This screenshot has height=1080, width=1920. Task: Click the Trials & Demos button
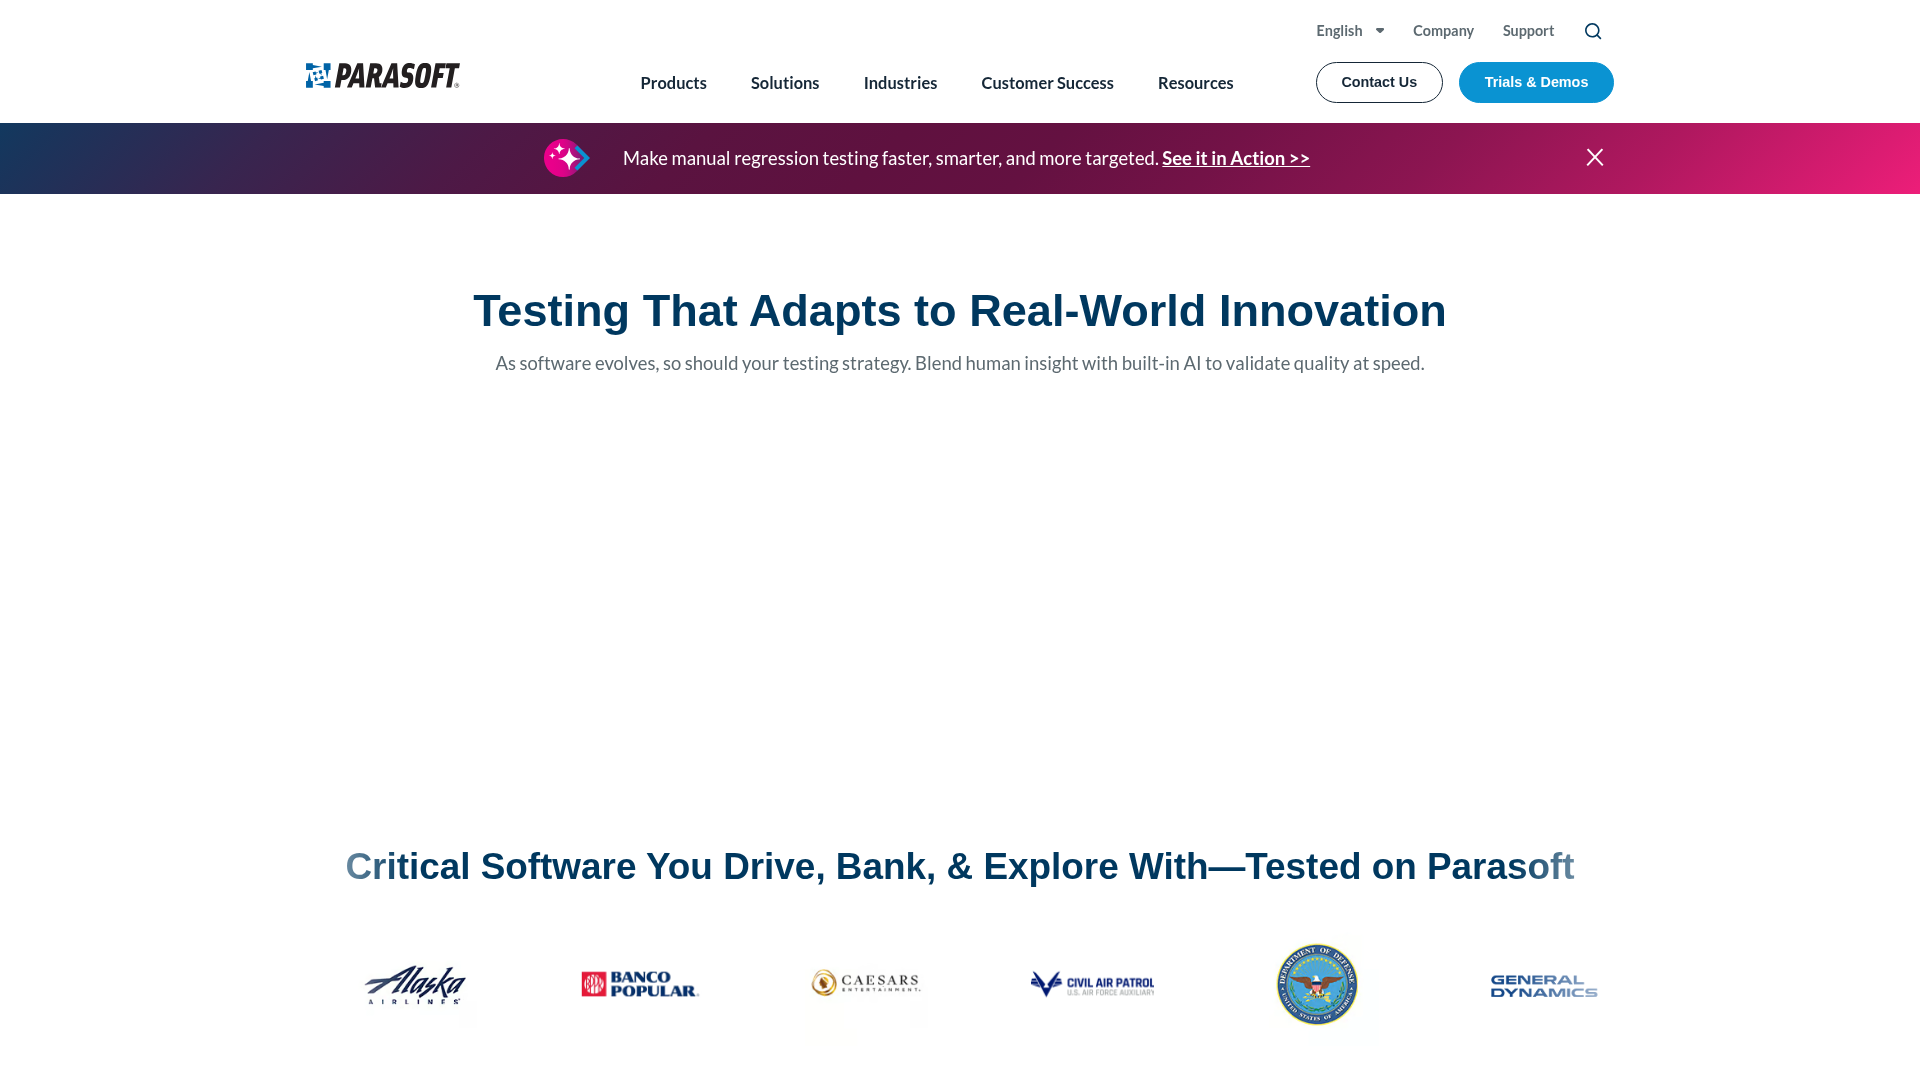pyautogui.click(x=1535, y=82)
